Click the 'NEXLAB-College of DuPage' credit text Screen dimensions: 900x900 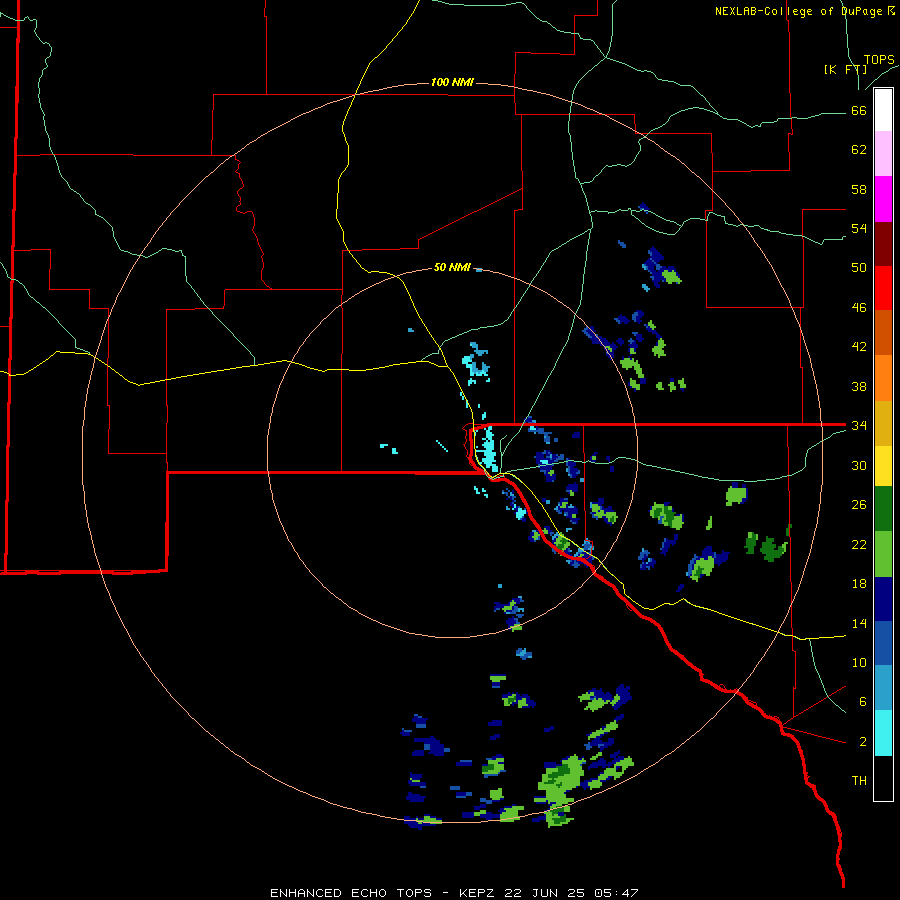pyautogui.click(x=798, y=11)
